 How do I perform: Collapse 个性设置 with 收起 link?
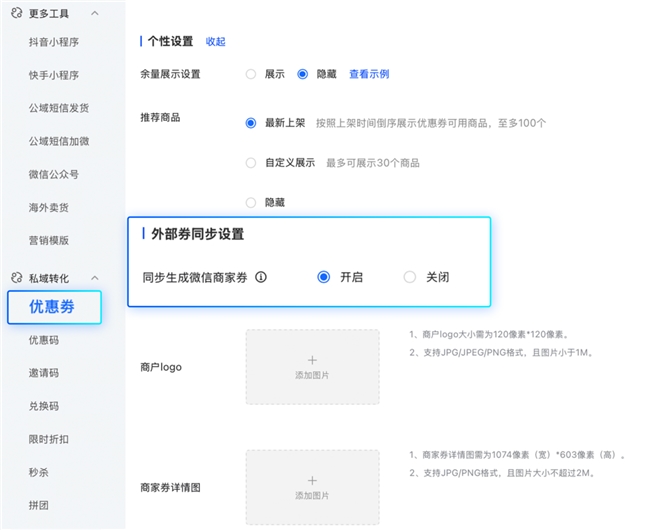pos(215,42)
